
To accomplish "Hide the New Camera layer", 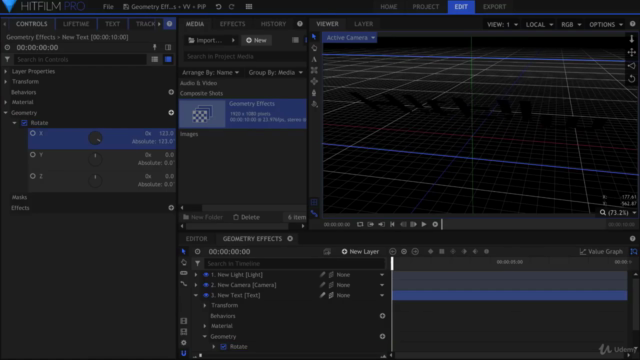I will click(206, 285).
